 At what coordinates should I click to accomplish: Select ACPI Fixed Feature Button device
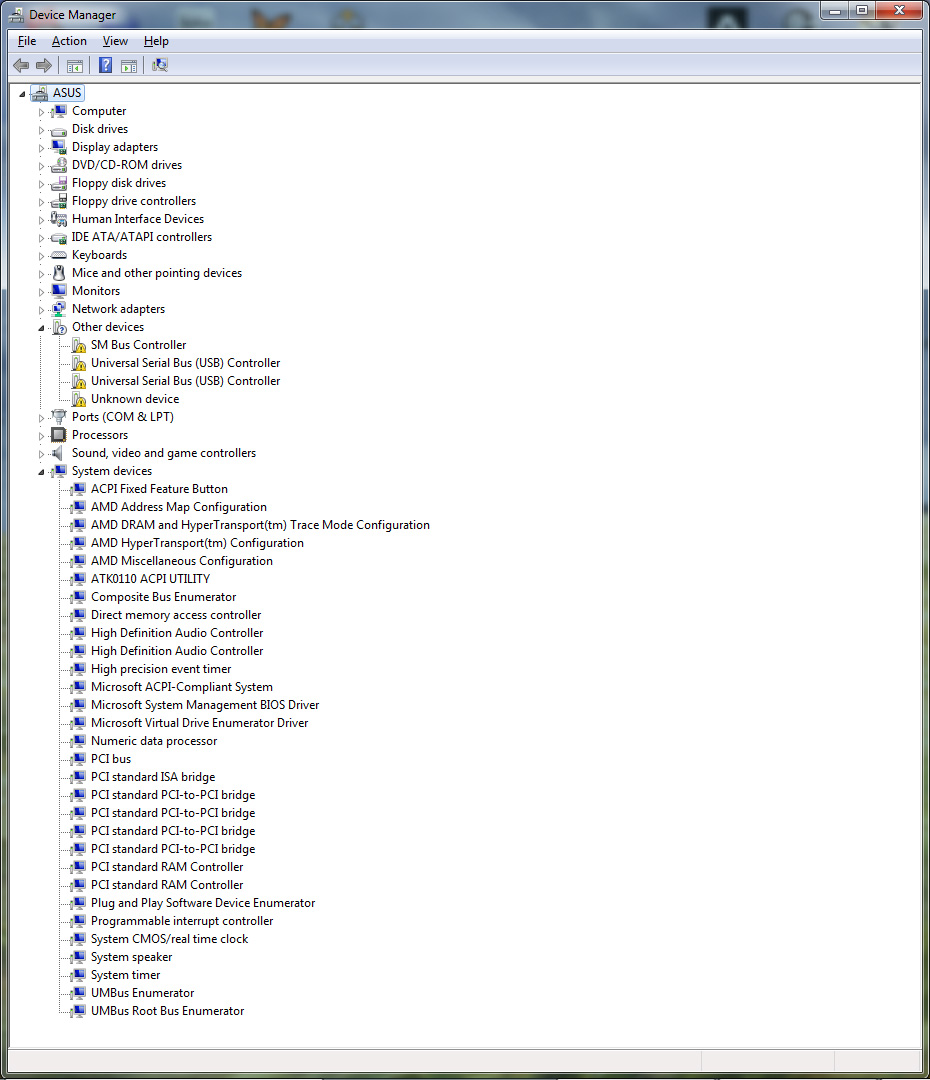[x=159, y=489]
